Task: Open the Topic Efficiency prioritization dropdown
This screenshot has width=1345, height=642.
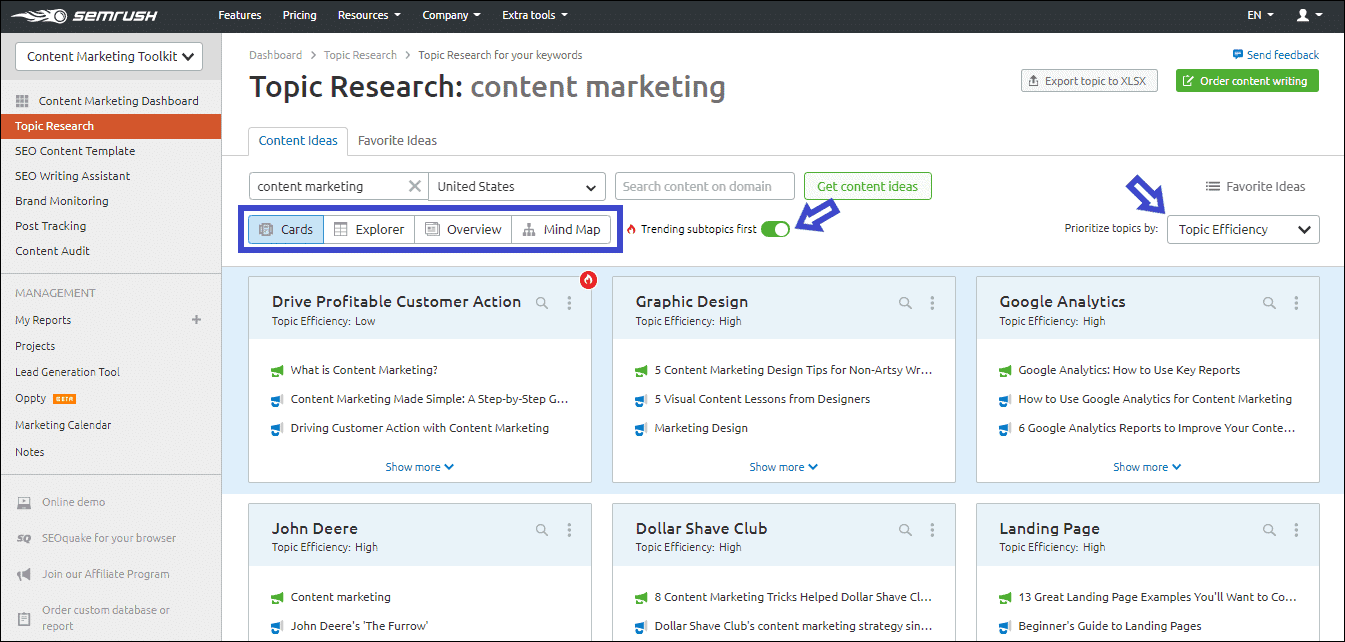Action: [x=1242, y=229]
